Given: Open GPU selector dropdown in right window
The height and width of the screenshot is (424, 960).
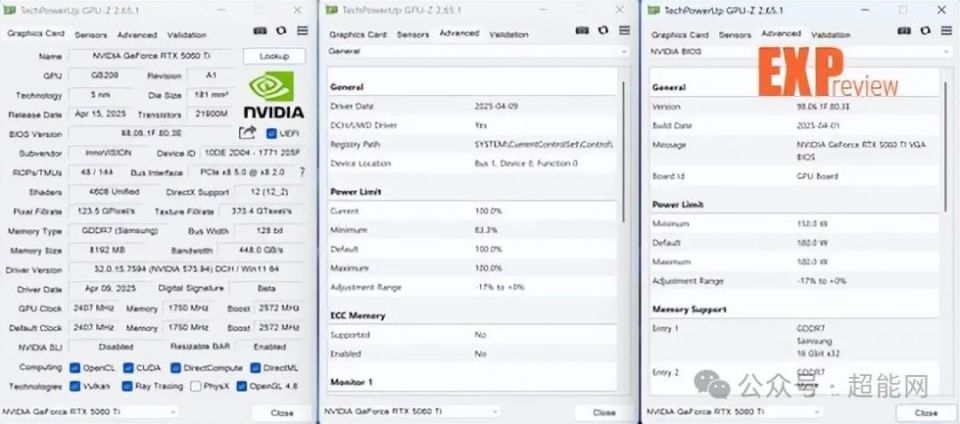Looking at the screenshot, I should click(x=733, y=412).
